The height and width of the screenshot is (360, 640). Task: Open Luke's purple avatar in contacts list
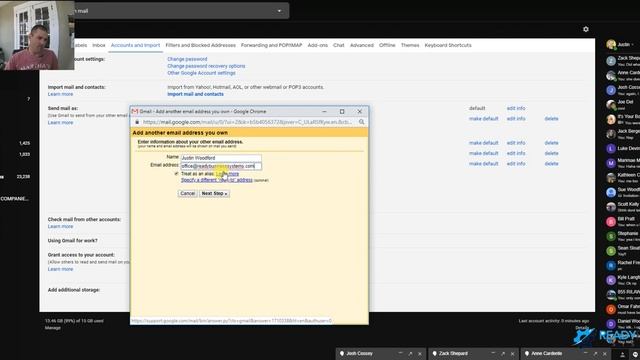click(611, 149)
